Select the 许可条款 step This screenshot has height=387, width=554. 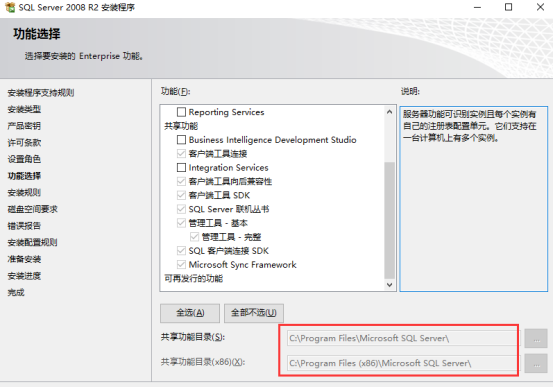point(24,142)
